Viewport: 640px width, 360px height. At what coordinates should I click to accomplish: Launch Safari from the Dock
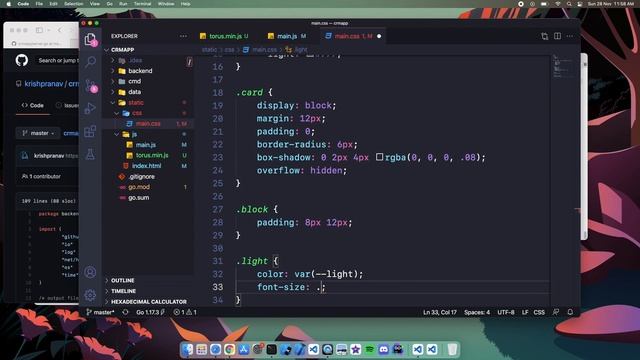(216, 349)
